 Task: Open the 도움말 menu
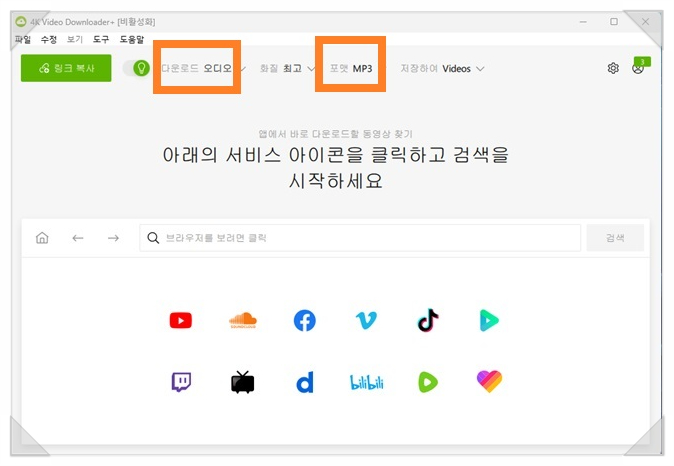point(132,40)
